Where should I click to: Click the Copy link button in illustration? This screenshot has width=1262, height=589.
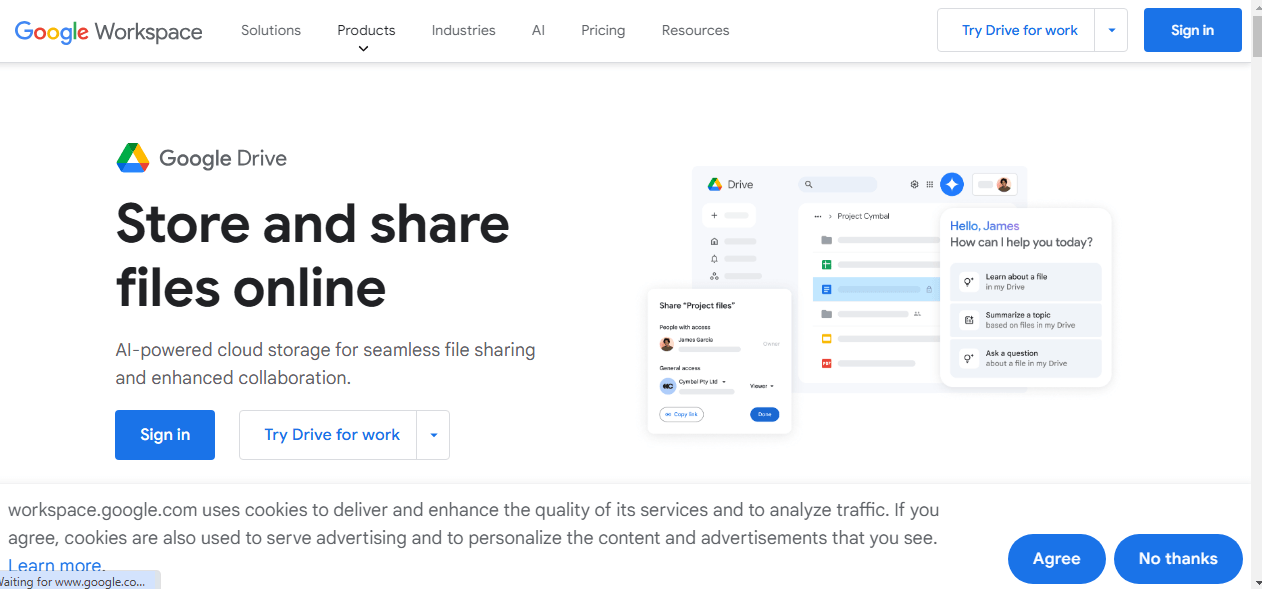click(x=681, y=414)
